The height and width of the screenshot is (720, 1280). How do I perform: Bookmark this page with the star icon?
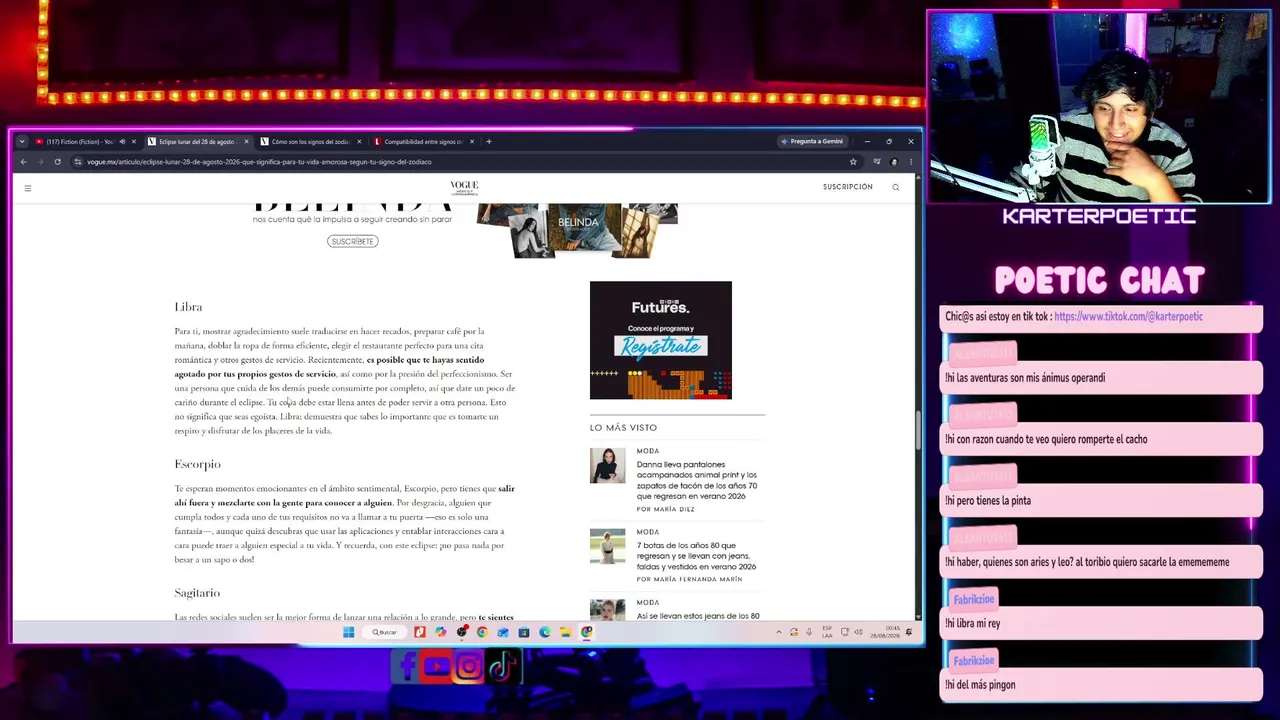pos(853,162)
